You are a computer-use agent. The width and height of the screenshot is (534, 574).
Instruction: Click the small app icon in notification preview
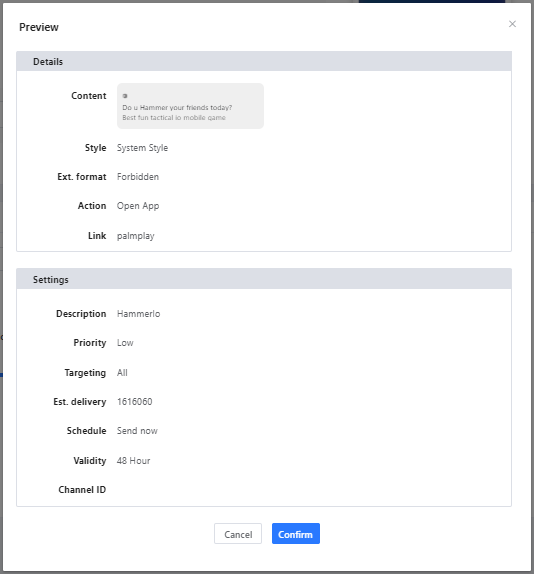tap(125, 96)
